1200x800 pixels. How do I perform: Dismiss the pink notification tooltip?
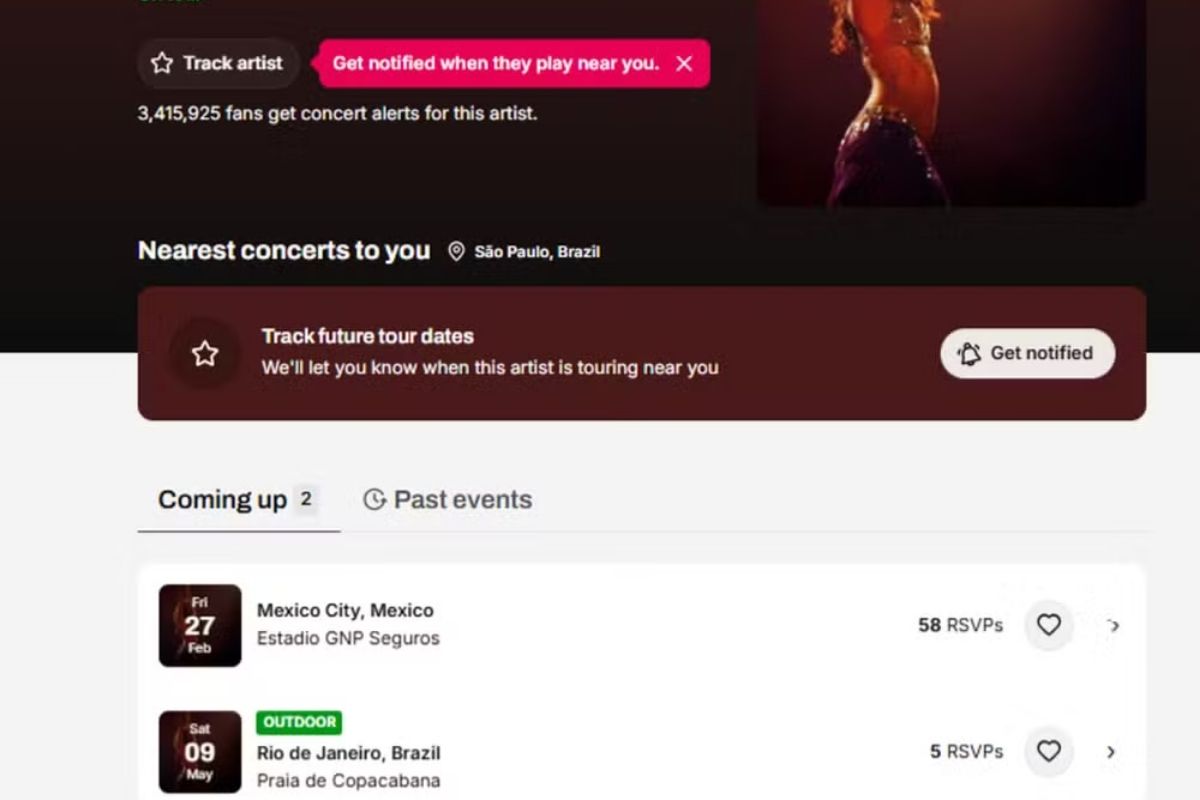[684, 64]
